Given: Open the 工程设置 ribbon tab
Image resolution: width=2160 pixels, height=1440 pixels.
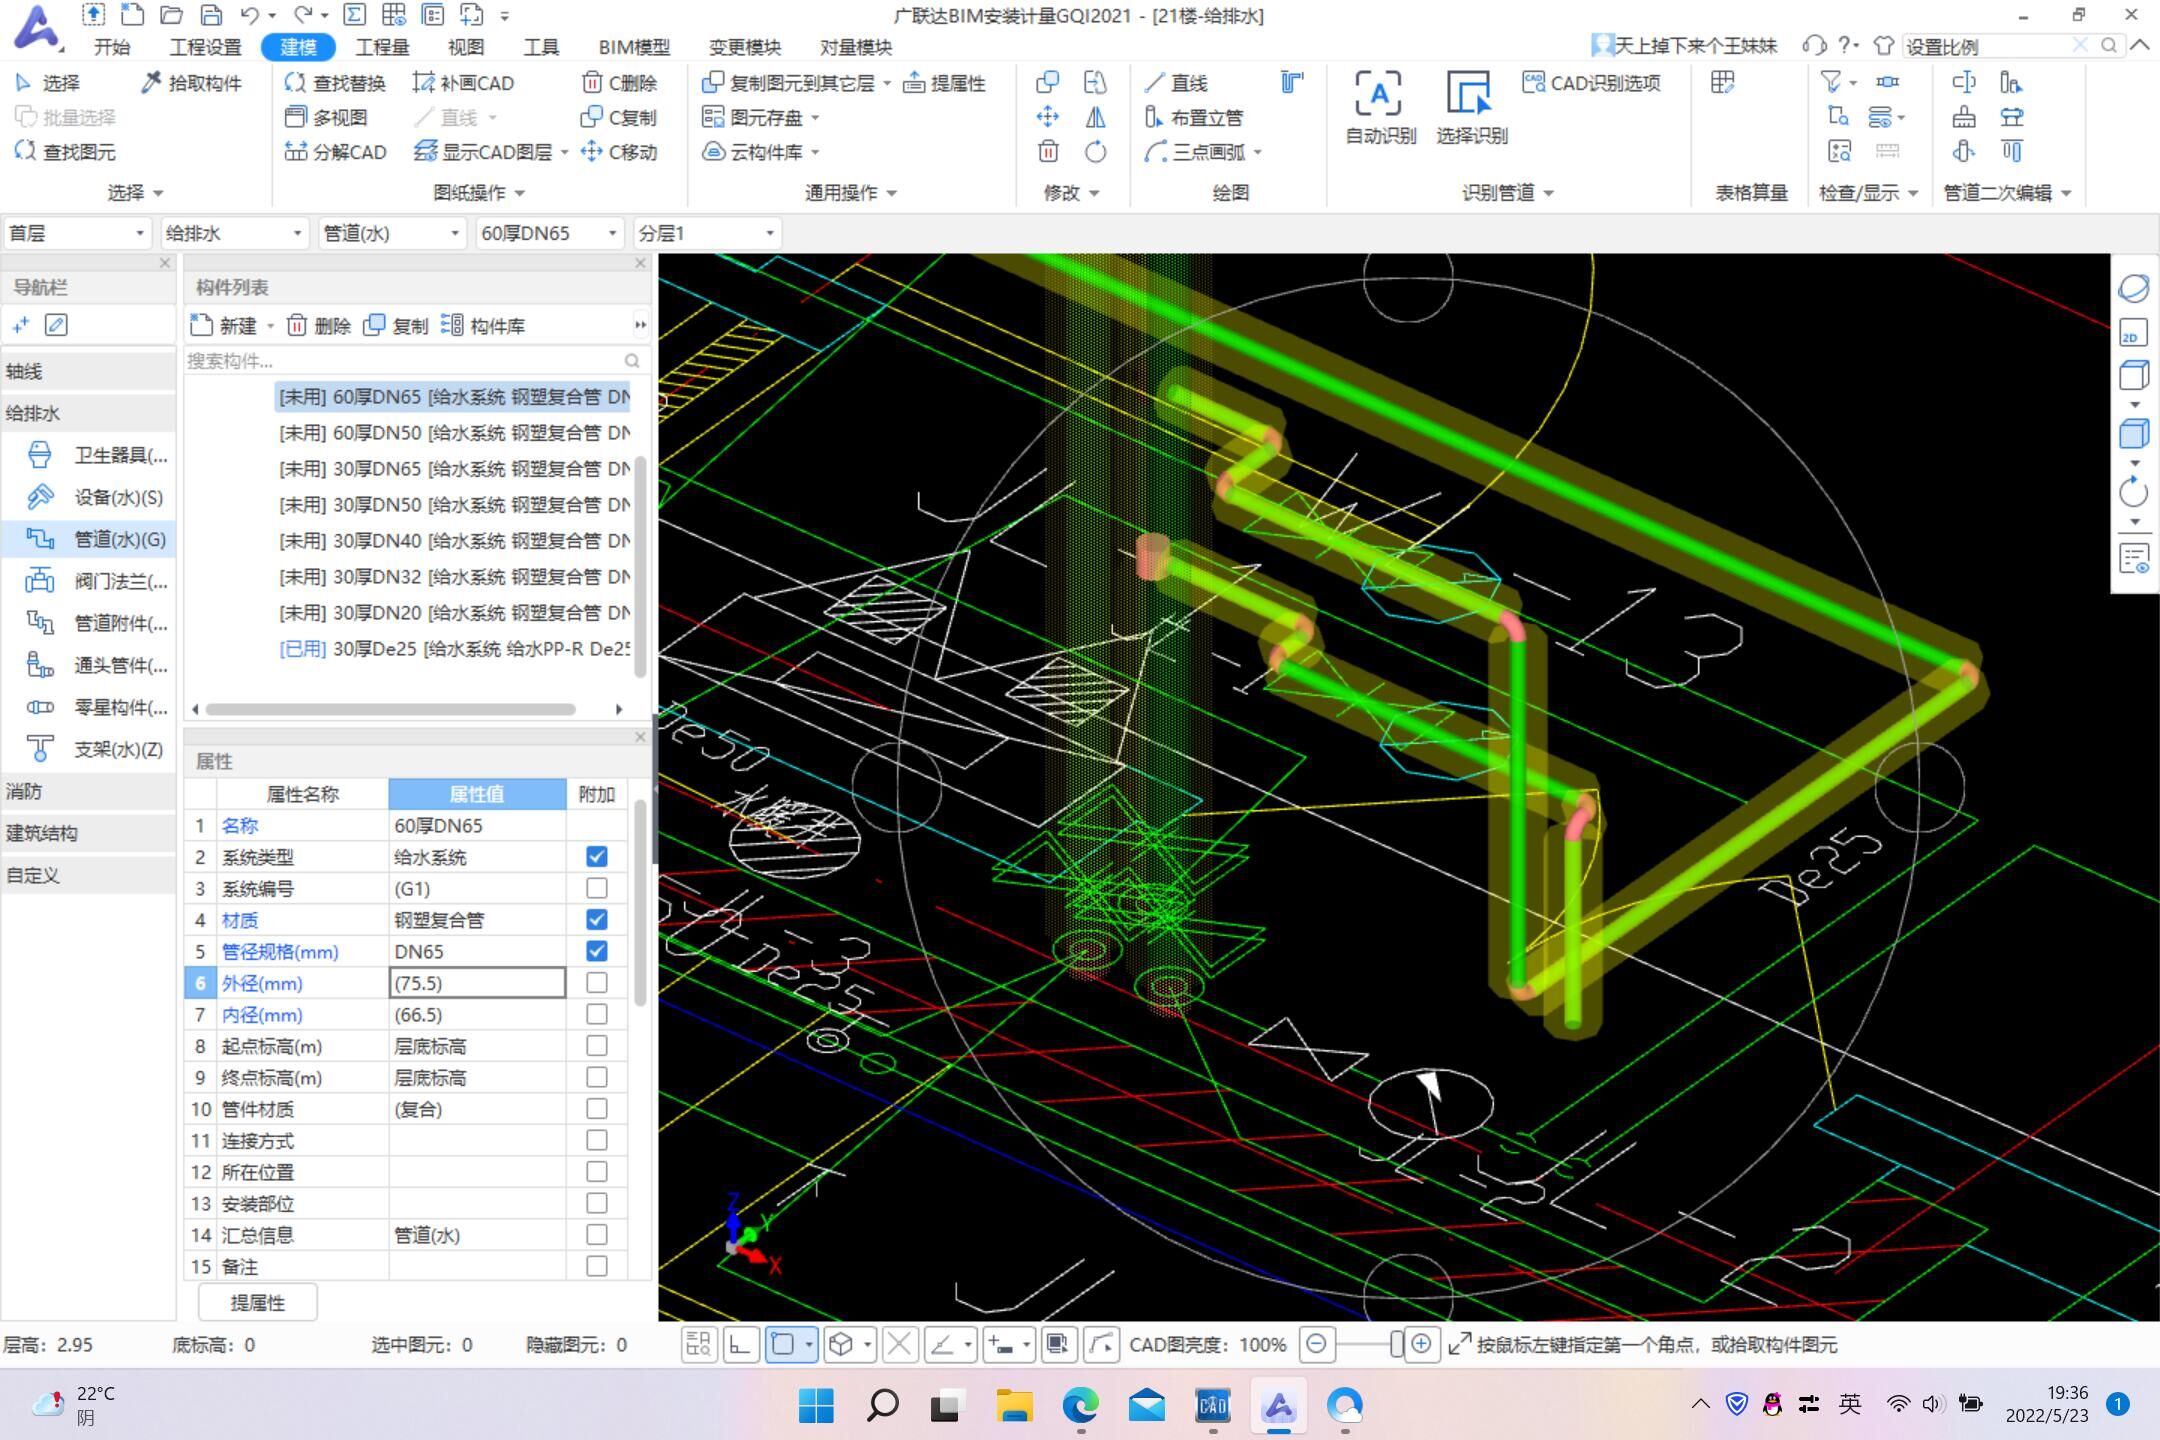Looking at the screenshot, I should pyautogui.click(x=205, y=47).
